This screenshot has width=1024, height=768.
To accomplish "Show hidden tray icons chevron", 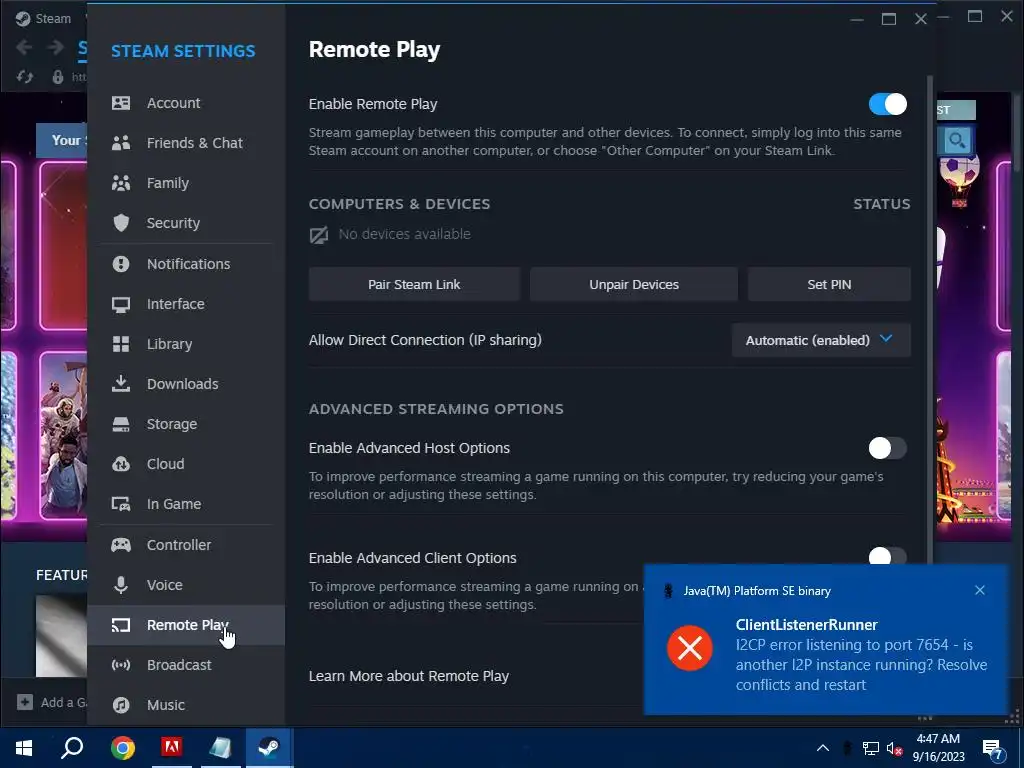I will click(x=823, y=748).
